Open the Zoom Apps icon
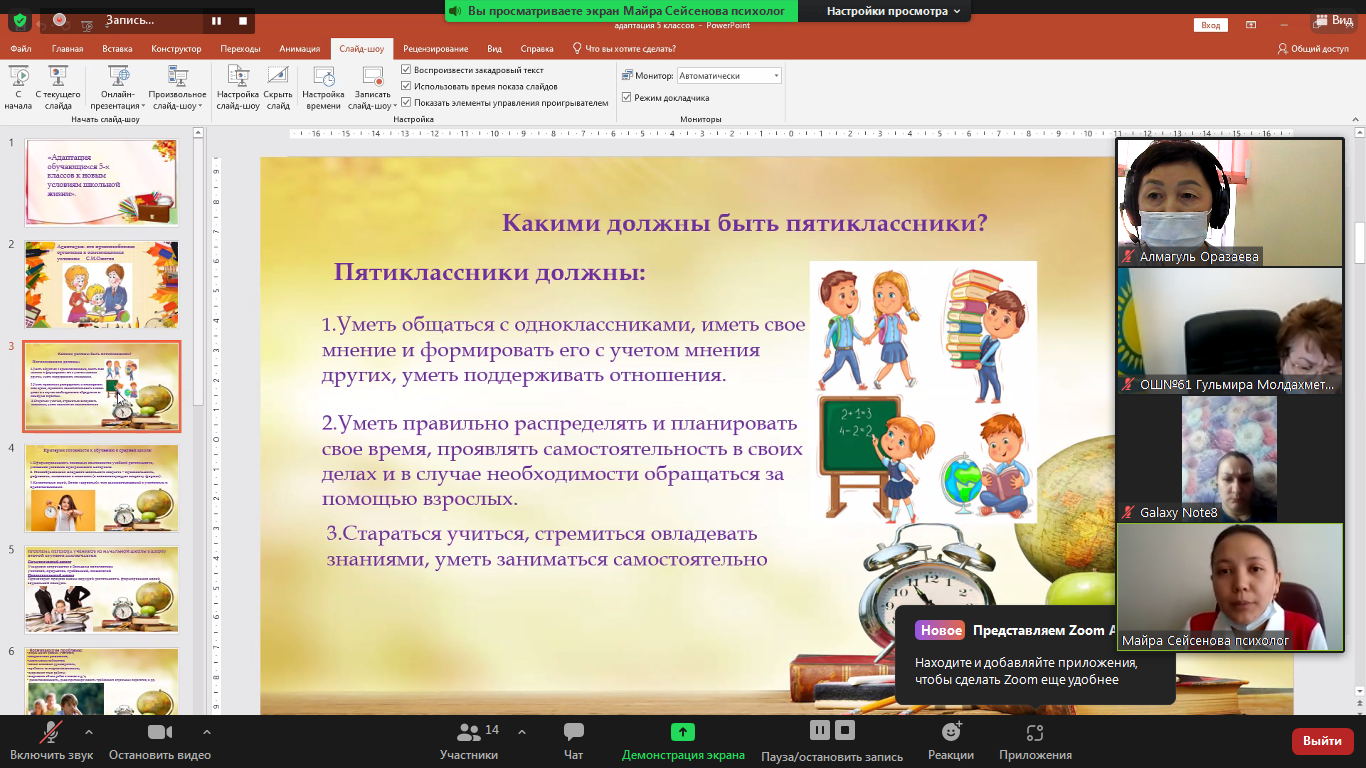The height and width of the screenshot is (768, 1366). 1035,732
